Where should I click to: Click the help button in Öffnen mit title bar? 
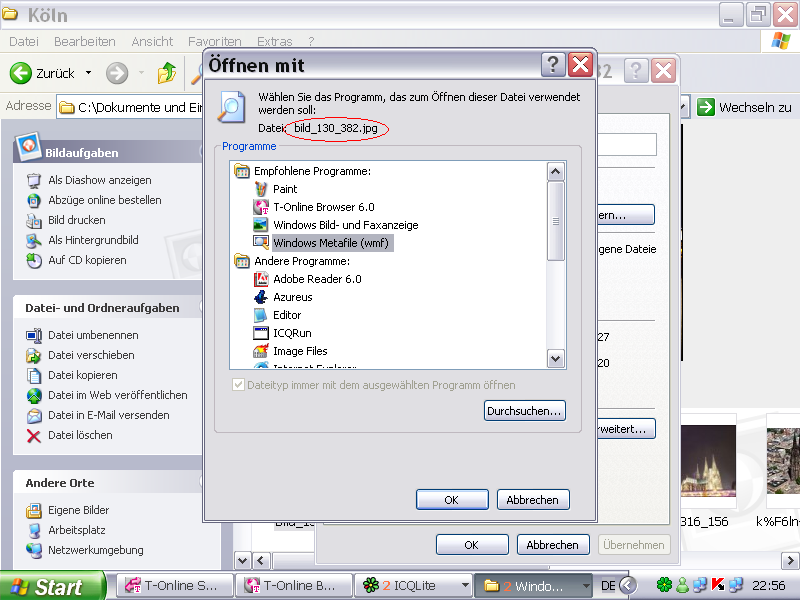553,65
